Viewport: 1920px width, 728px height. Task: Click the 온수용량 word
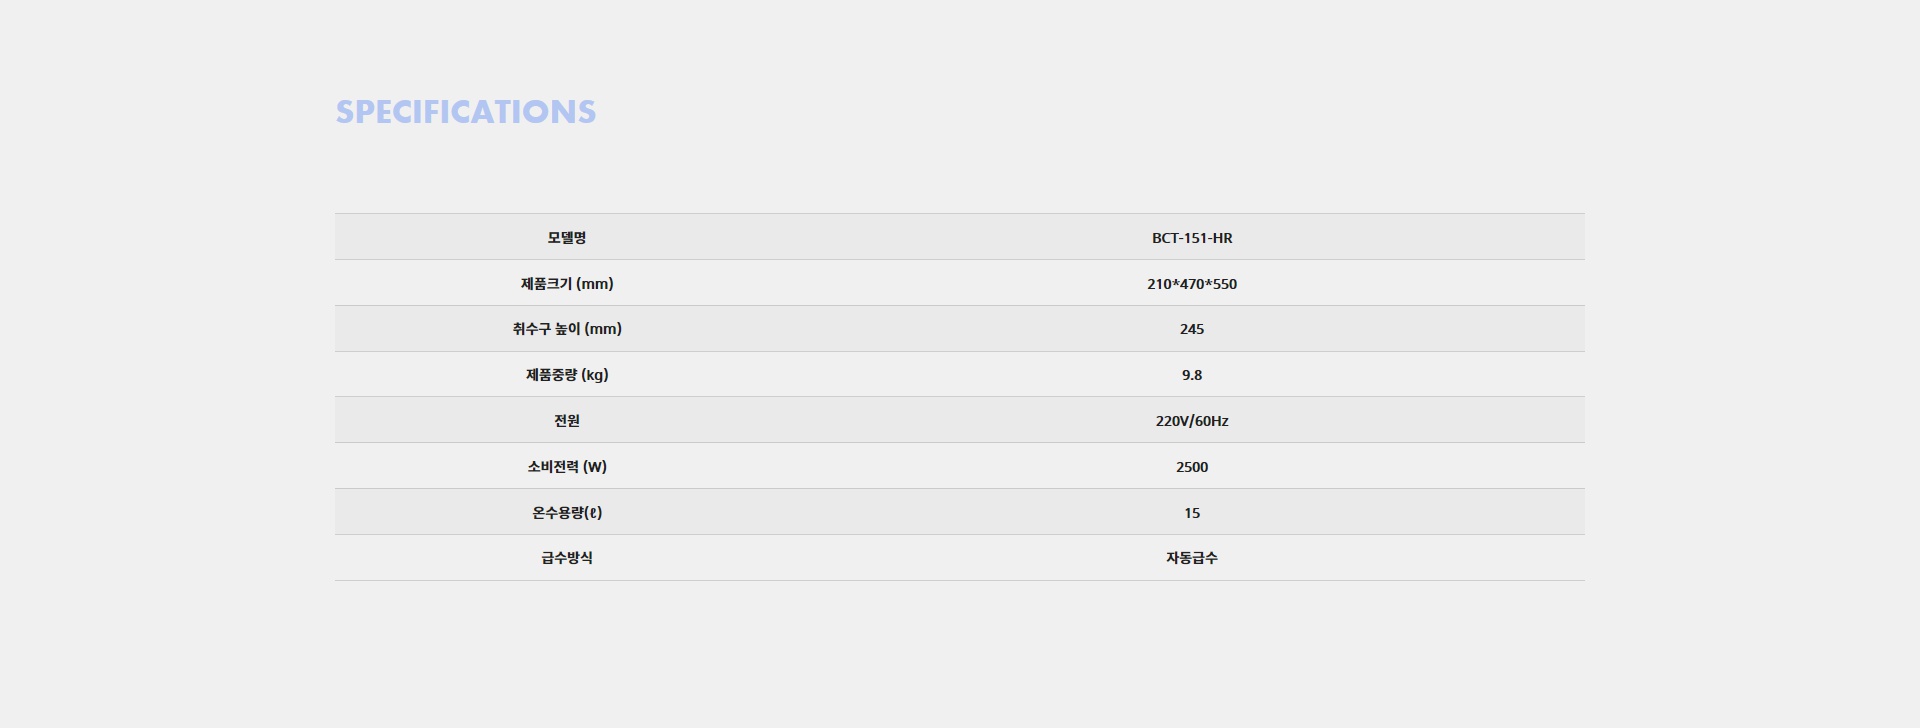click(x=558, y=513)
